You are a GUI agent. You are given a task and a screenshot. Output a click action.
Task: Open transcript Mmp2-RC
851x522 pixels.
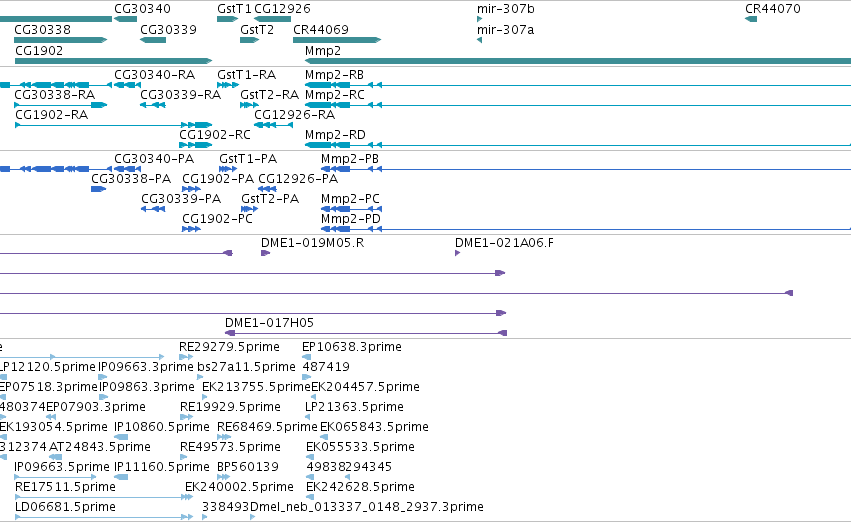[335, 94]
